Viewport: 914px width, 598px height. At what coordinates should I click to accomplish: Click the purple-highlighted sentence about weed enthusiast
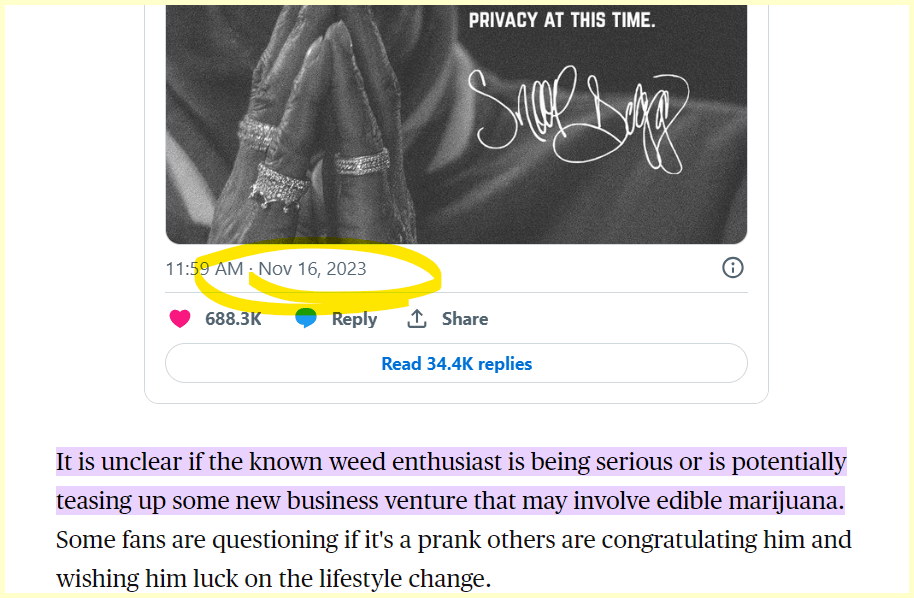(450, 463)
